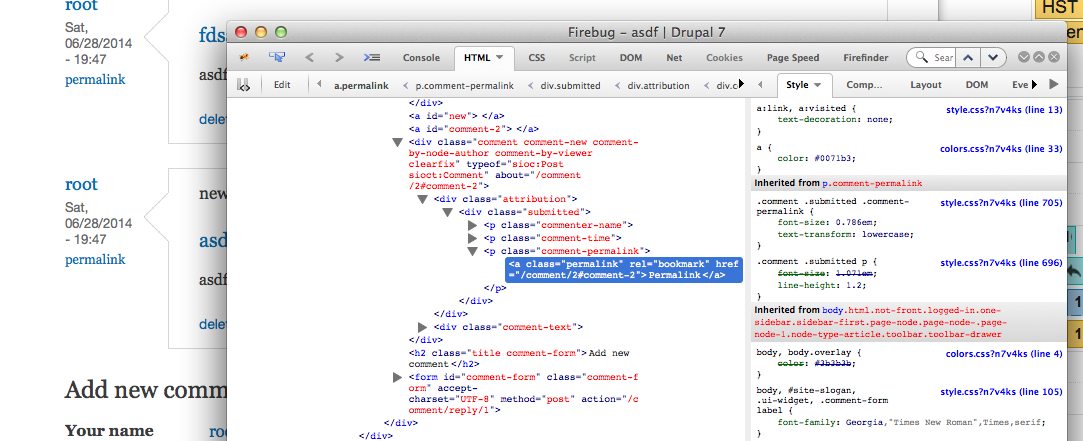Screen dimensions: 1083x441
Task: Show the command line popup icon
Action: point(372,57)
